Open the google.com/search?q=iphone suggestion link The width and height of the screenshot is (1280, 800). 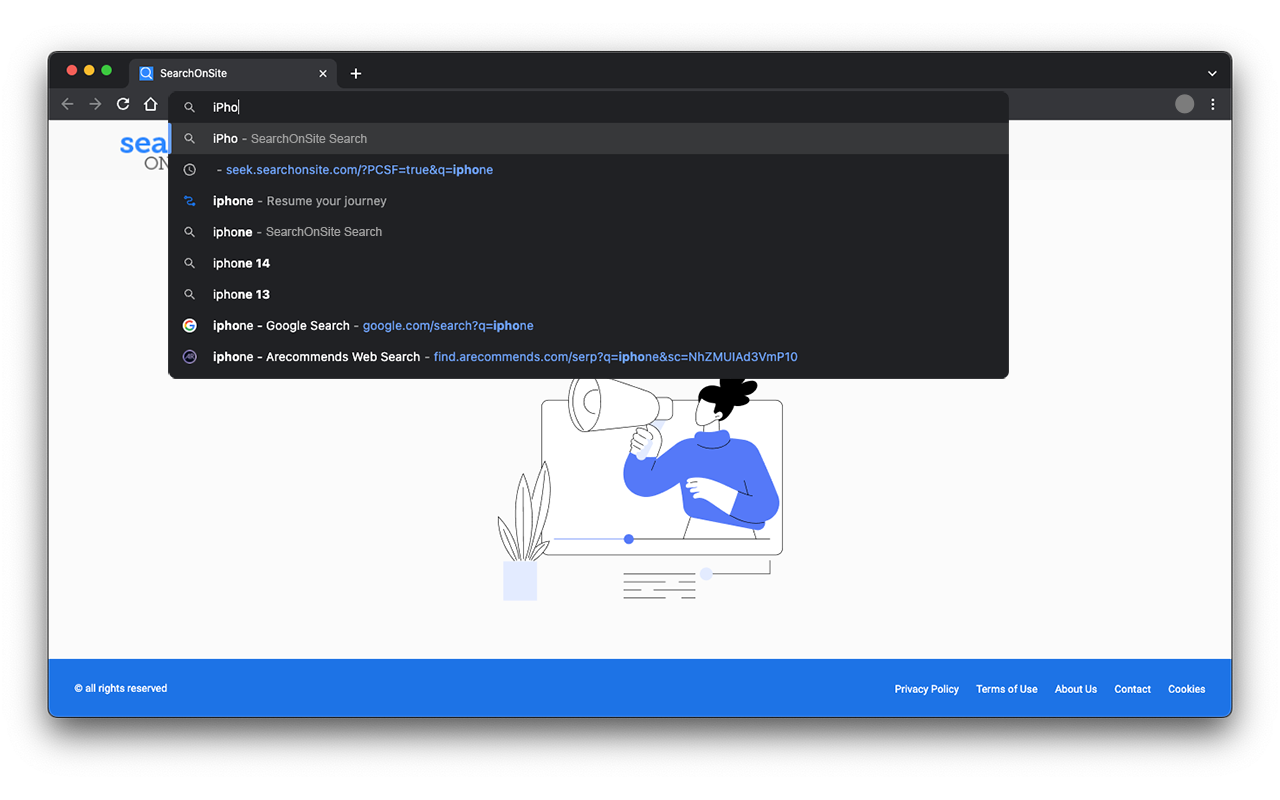coord(448,325)
